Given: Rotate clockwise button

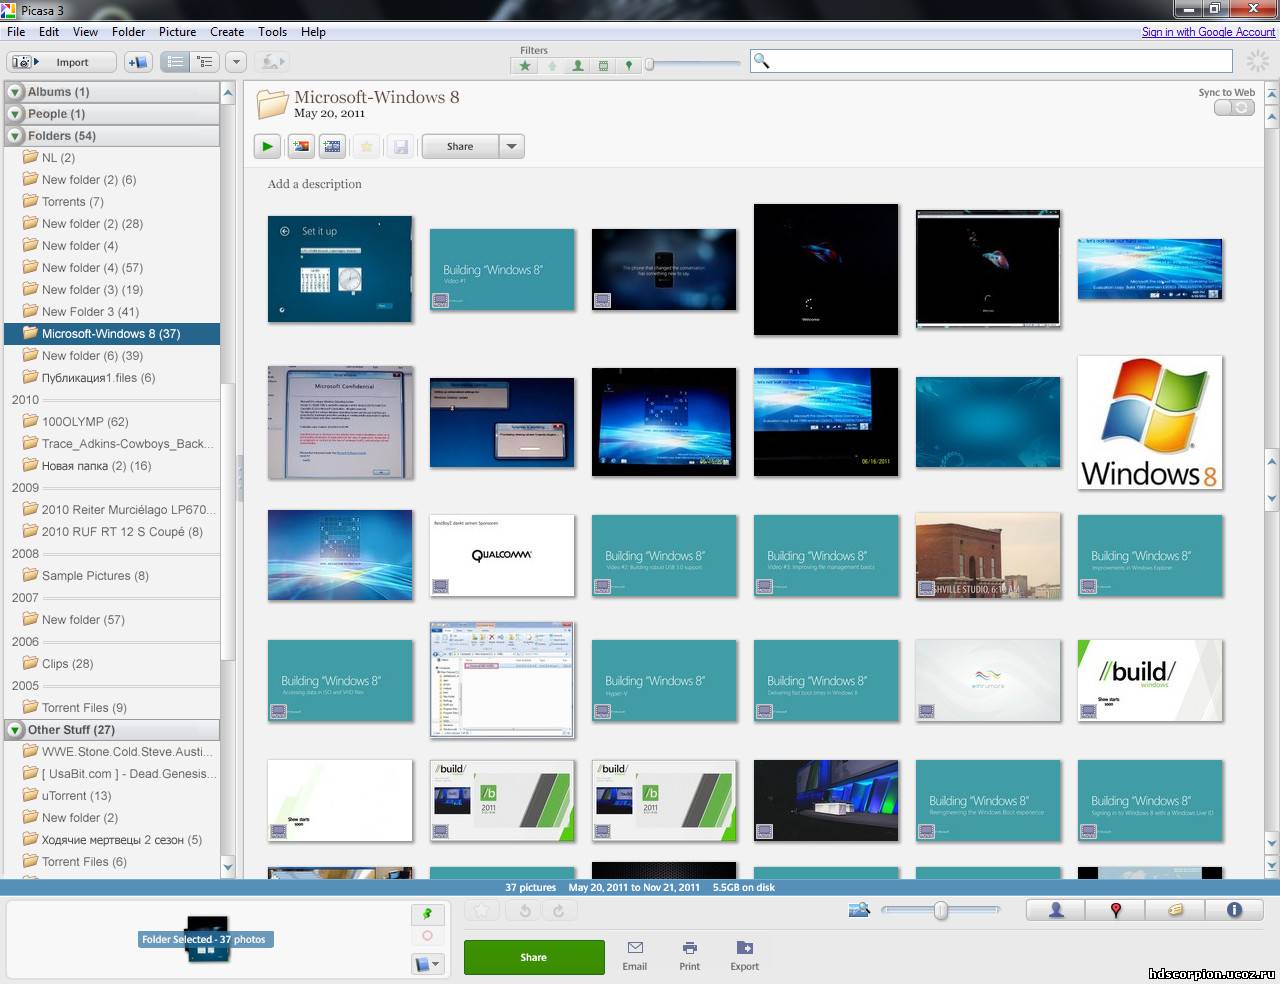Looking at the screenshot, I should [x=558, y=911].
